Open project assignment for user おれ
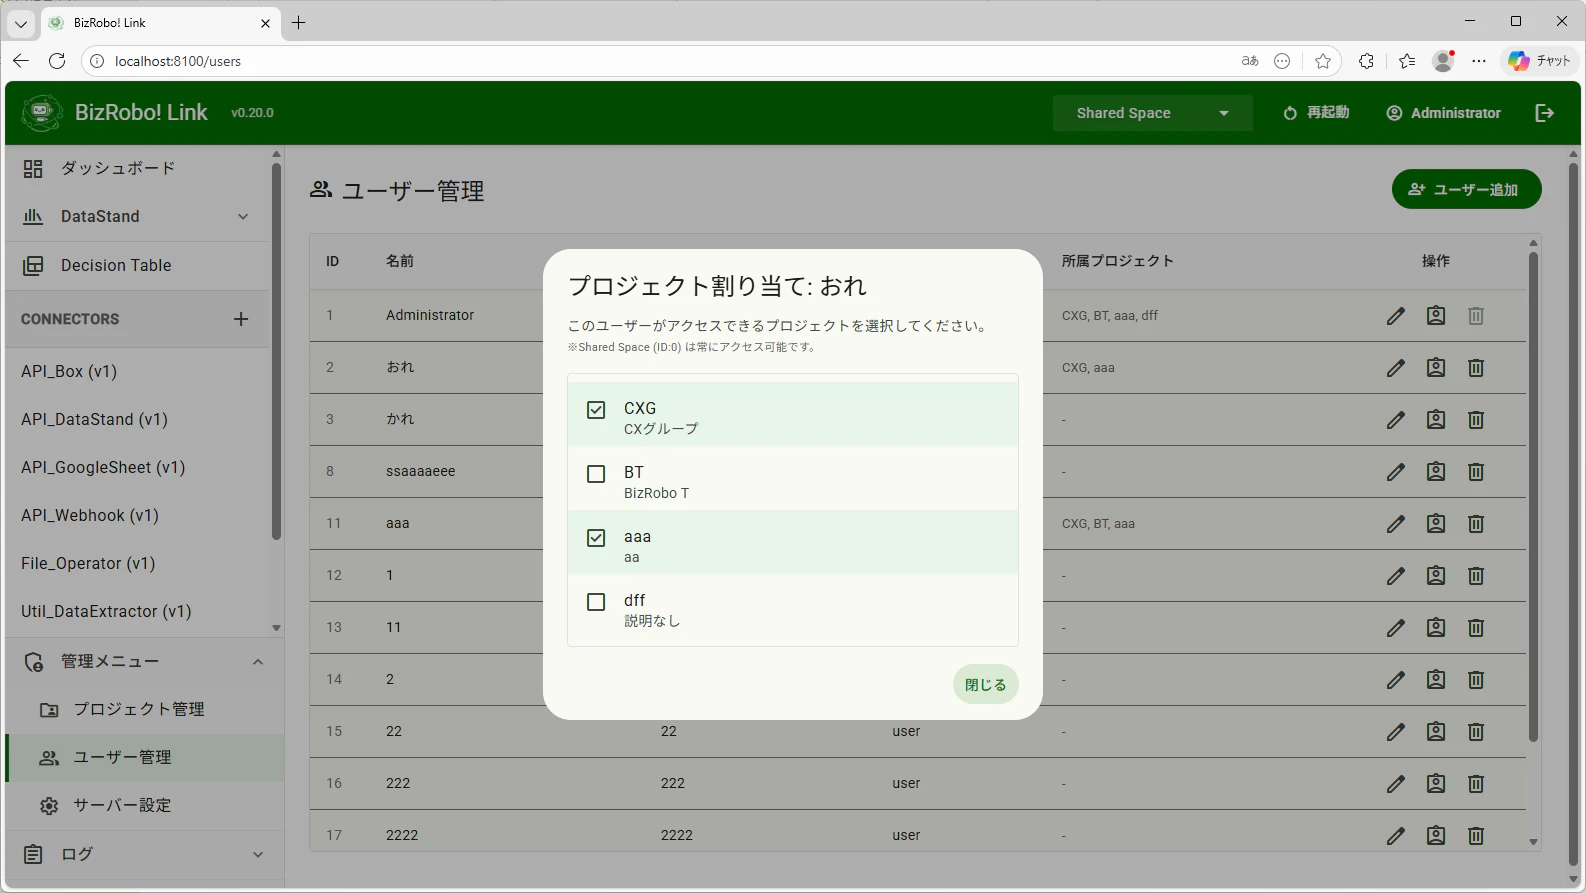 1436,368
